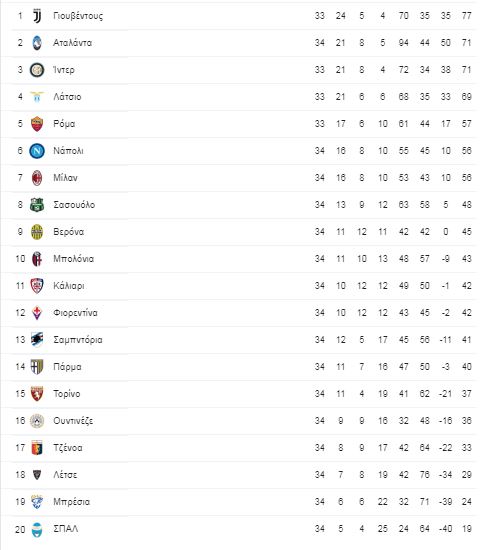This screenshot has width=500, height=550.
Task: Open the Λάτσιο team name link
Action: (x=67, y=97)
